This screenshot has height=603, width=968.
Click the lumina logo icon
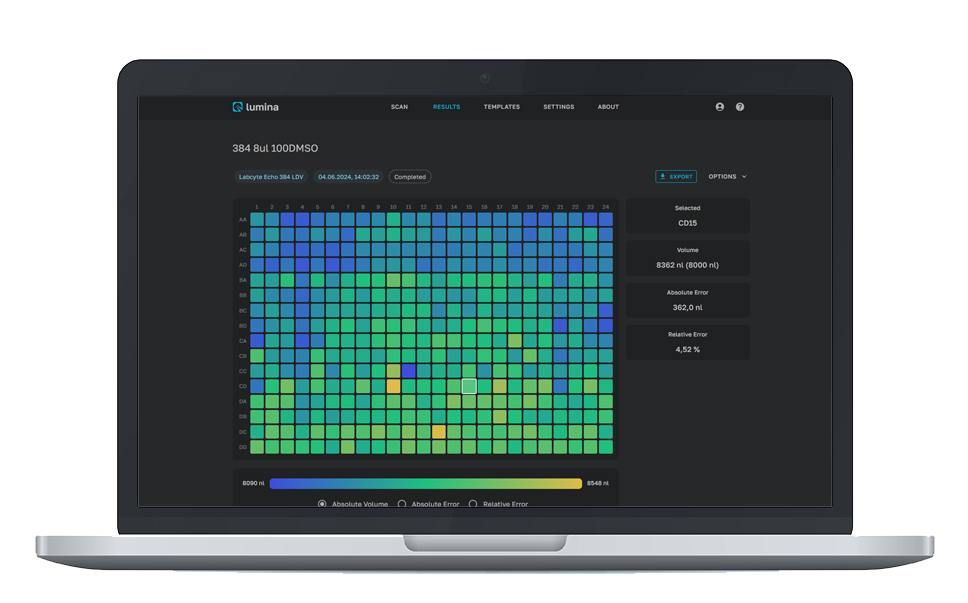(x=238, y=107)
